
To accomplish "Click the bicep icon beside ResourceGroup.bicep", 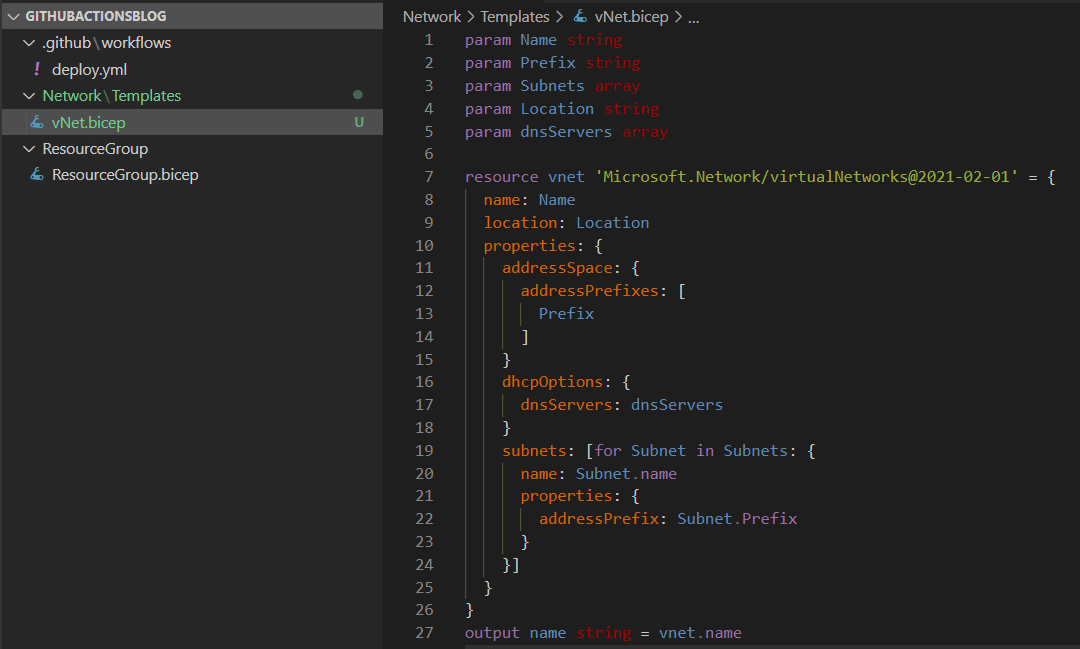I will [37, 174].
